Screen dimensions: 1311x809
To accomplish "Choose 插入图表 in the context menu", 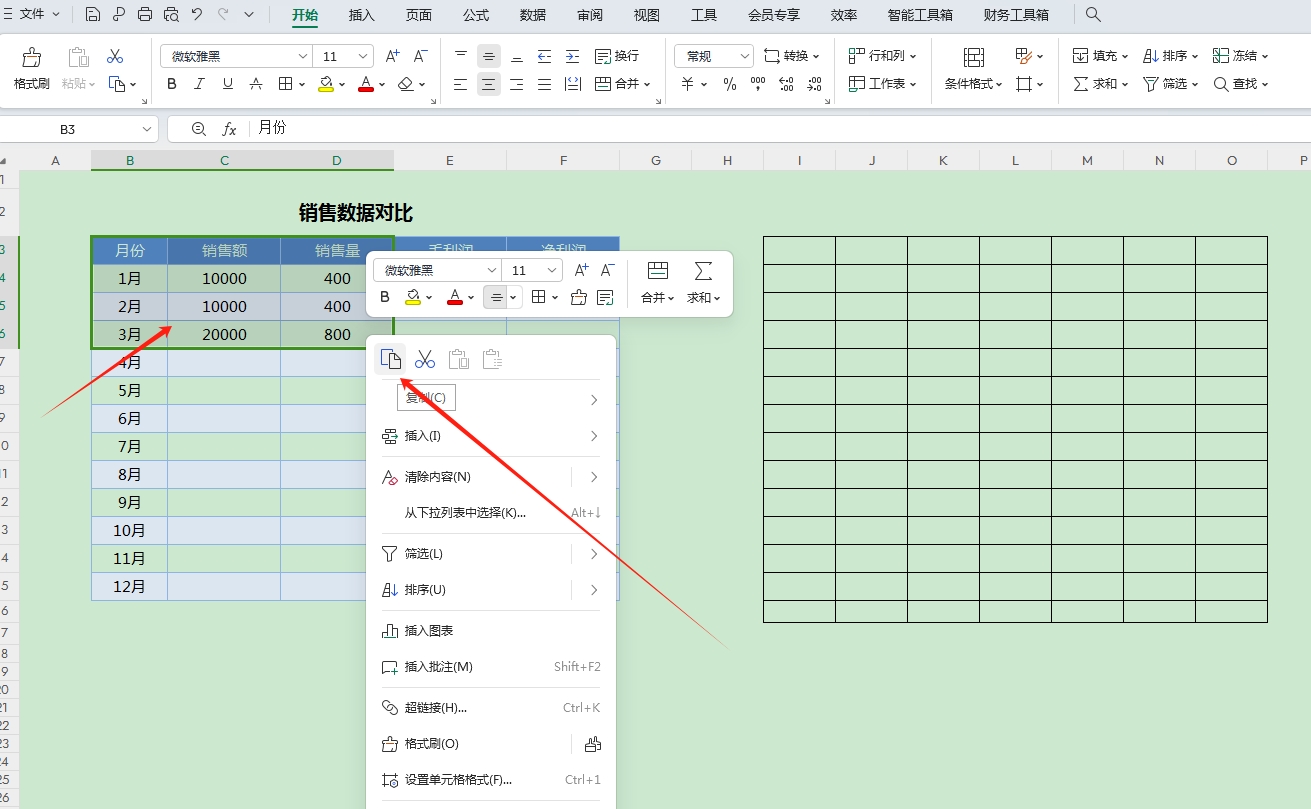I will click(491, 631).
